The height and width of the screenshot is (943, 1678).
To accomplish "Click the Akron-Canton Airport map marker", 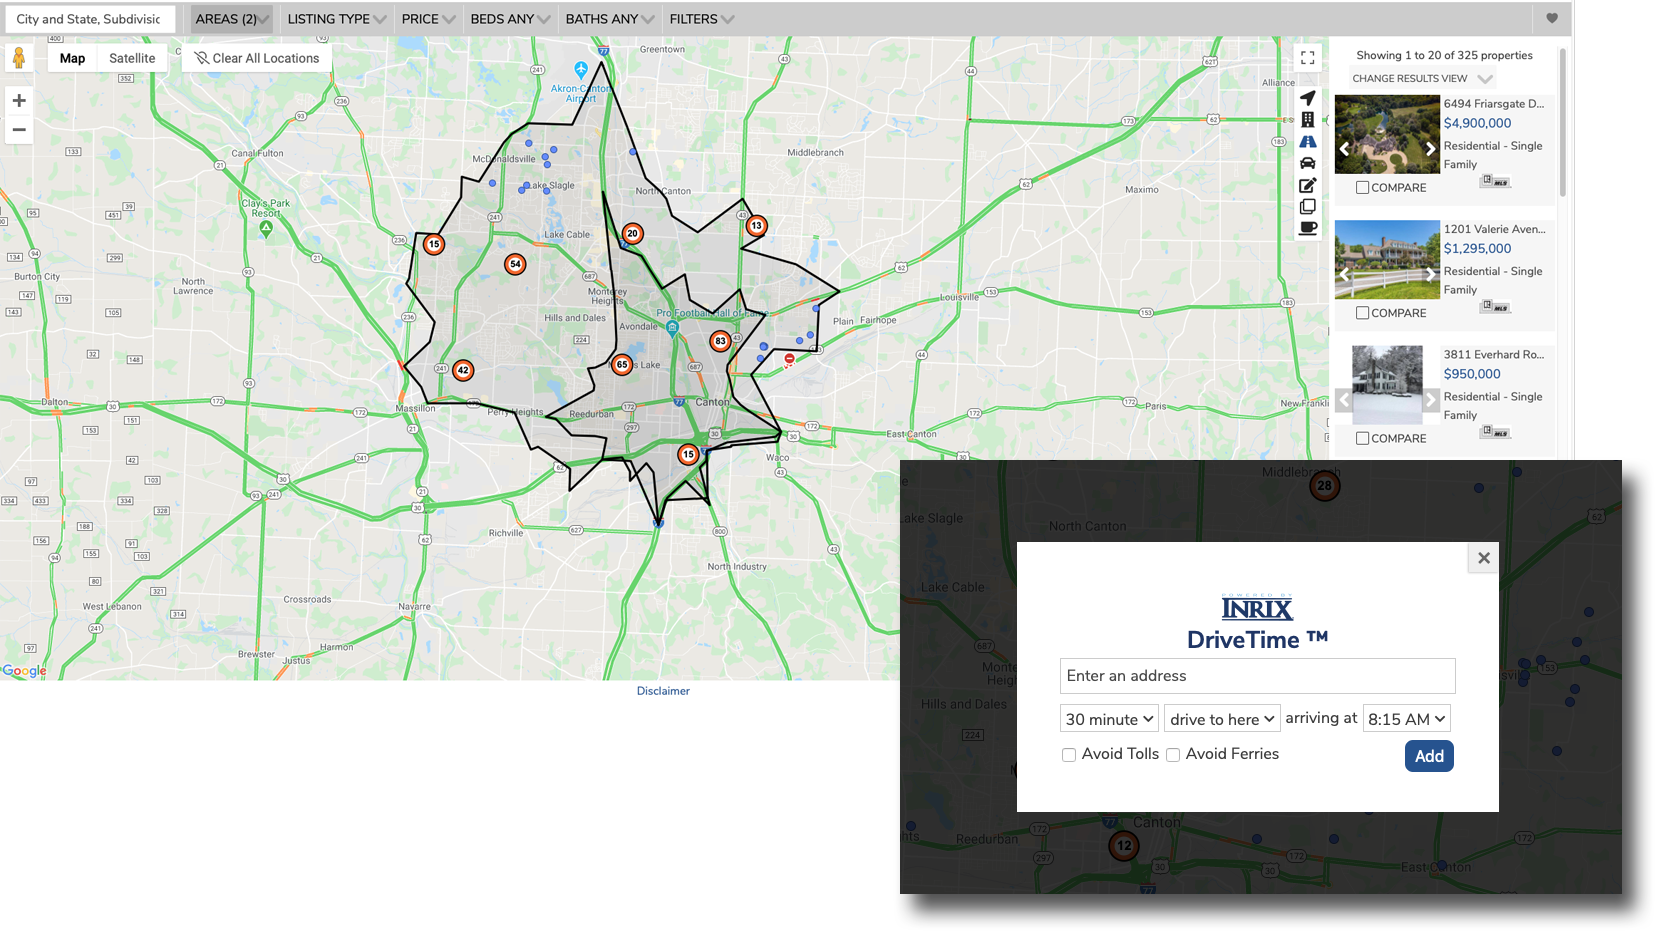I will point(581,70).
